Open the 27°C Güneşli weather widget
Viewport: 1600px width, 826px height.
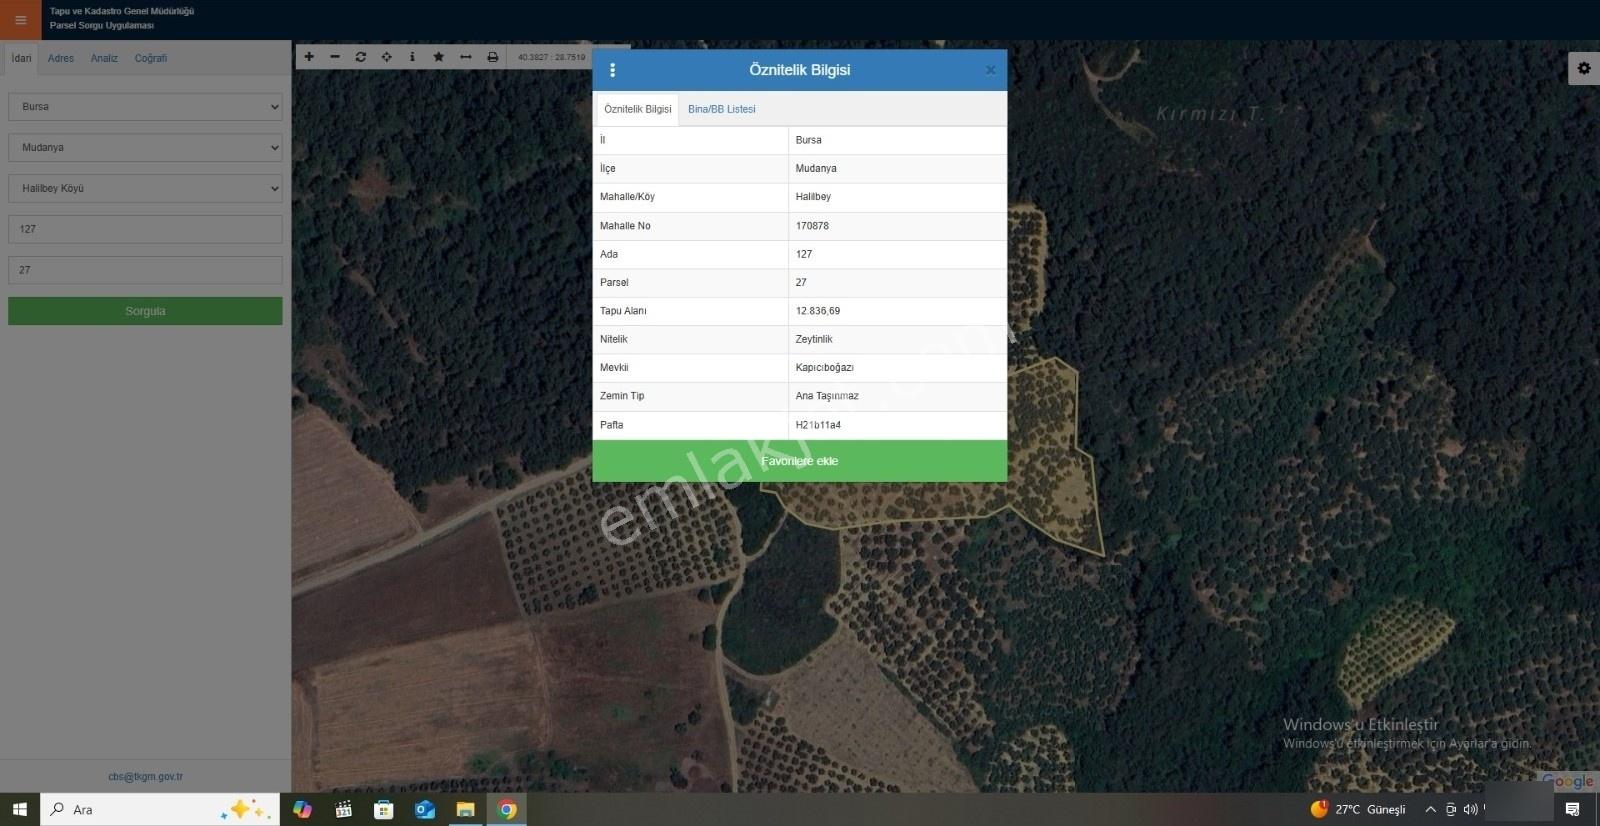[1358, 809]
